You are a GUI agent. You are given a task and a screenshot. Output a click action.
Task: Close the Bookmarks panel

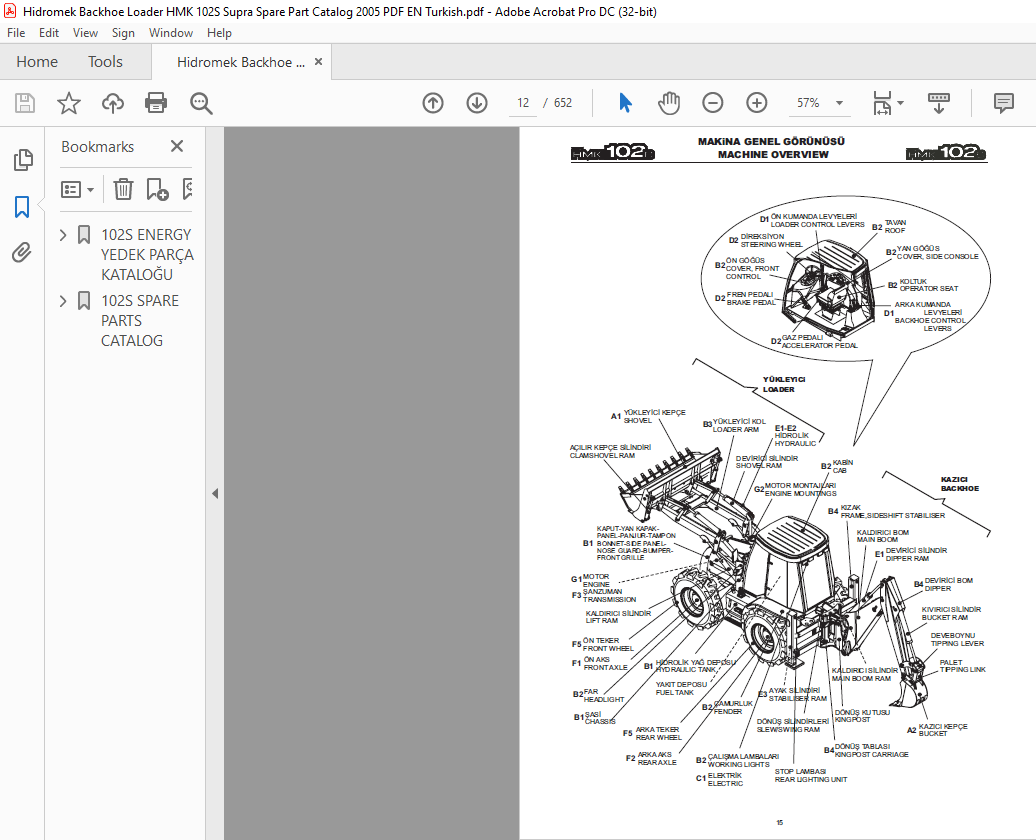pos(176,146)
